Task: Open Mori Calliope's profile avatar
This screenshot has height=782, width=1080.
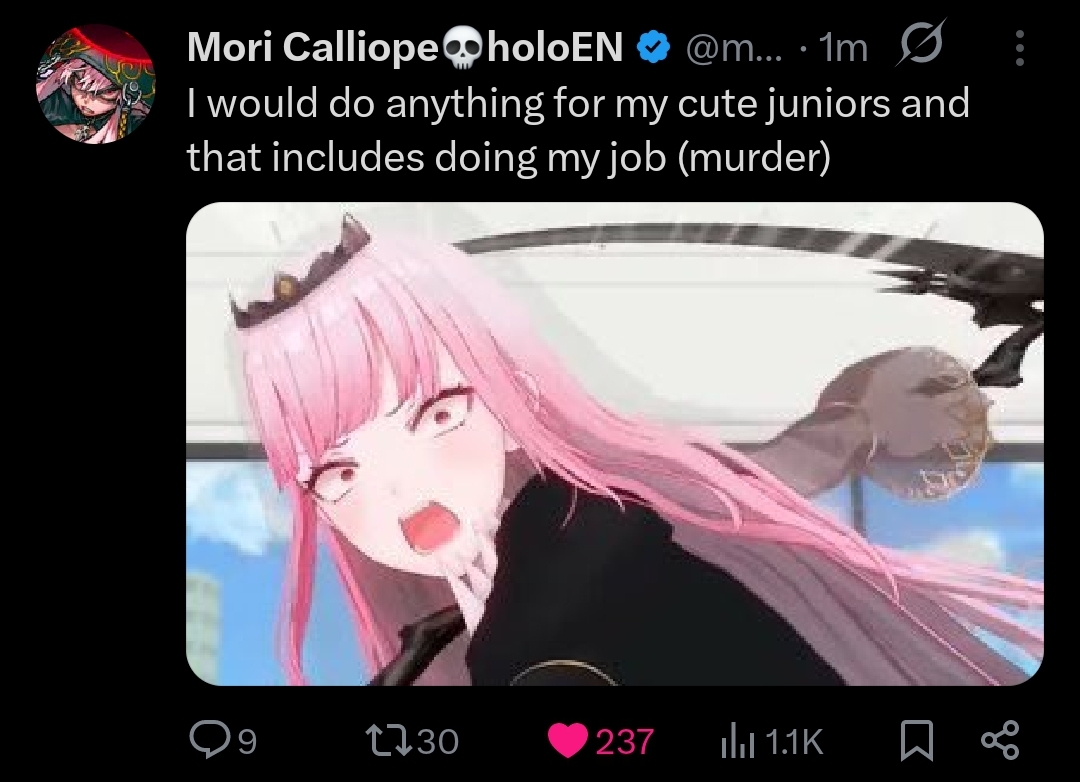Action: (x=96, y=84)
